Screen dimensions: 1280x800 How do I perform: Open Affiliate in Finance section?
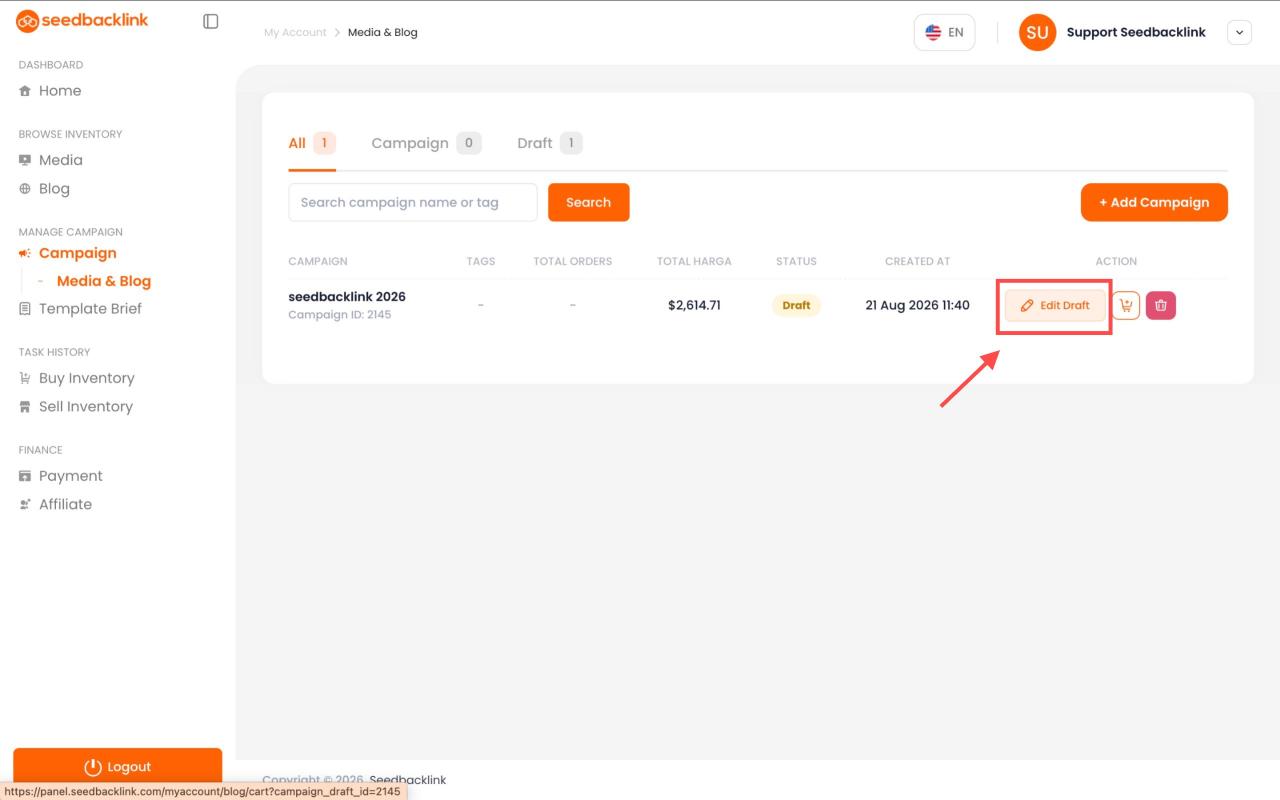coord(65,505)
